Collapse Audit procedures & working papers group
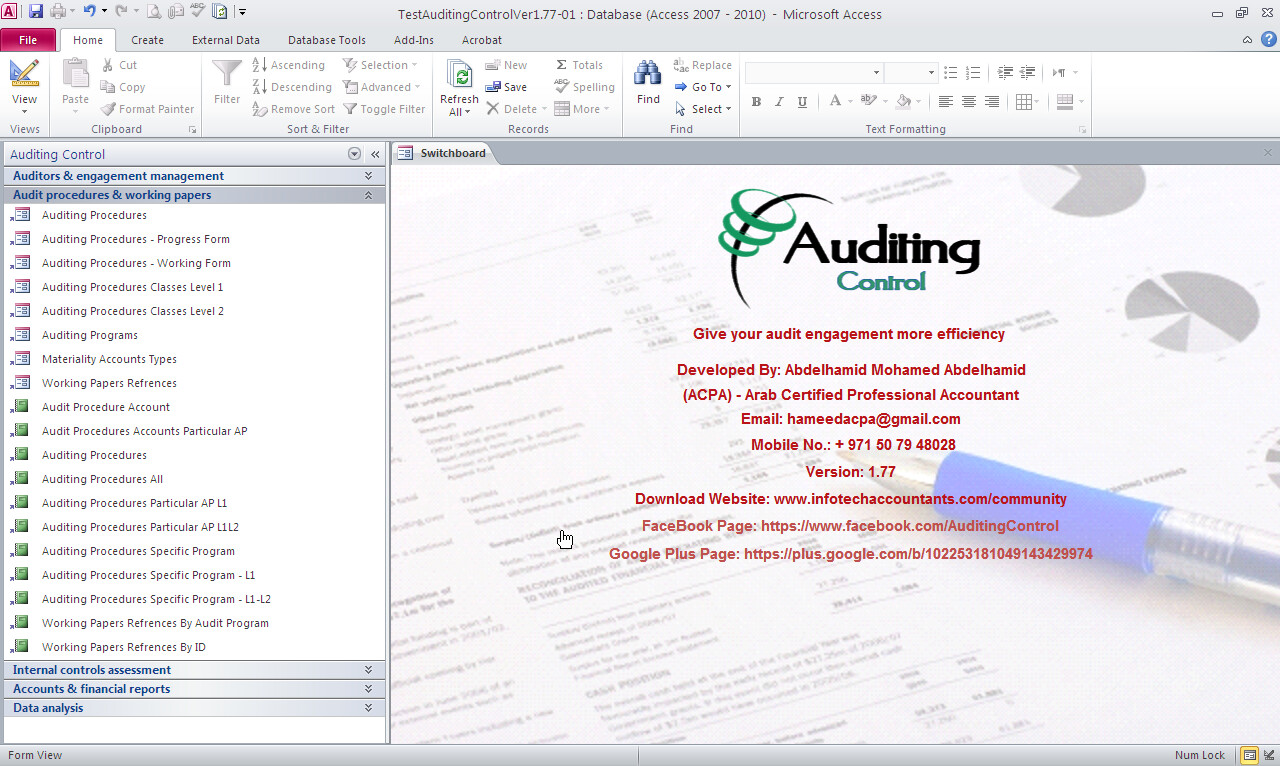 (x=368, y=195)
